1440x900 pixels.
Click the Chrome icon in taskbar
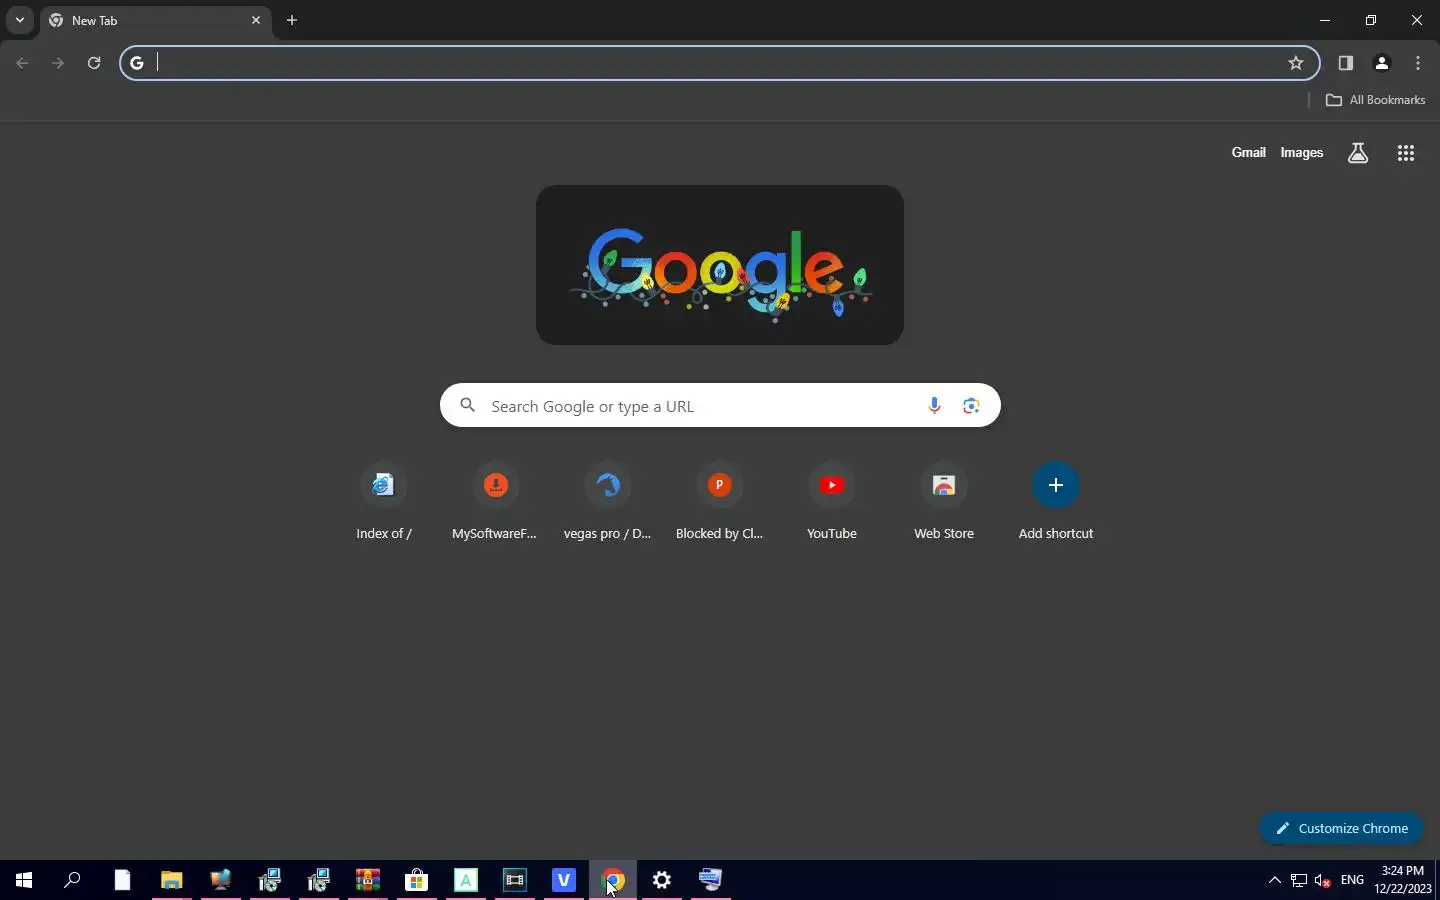[613, 880]
